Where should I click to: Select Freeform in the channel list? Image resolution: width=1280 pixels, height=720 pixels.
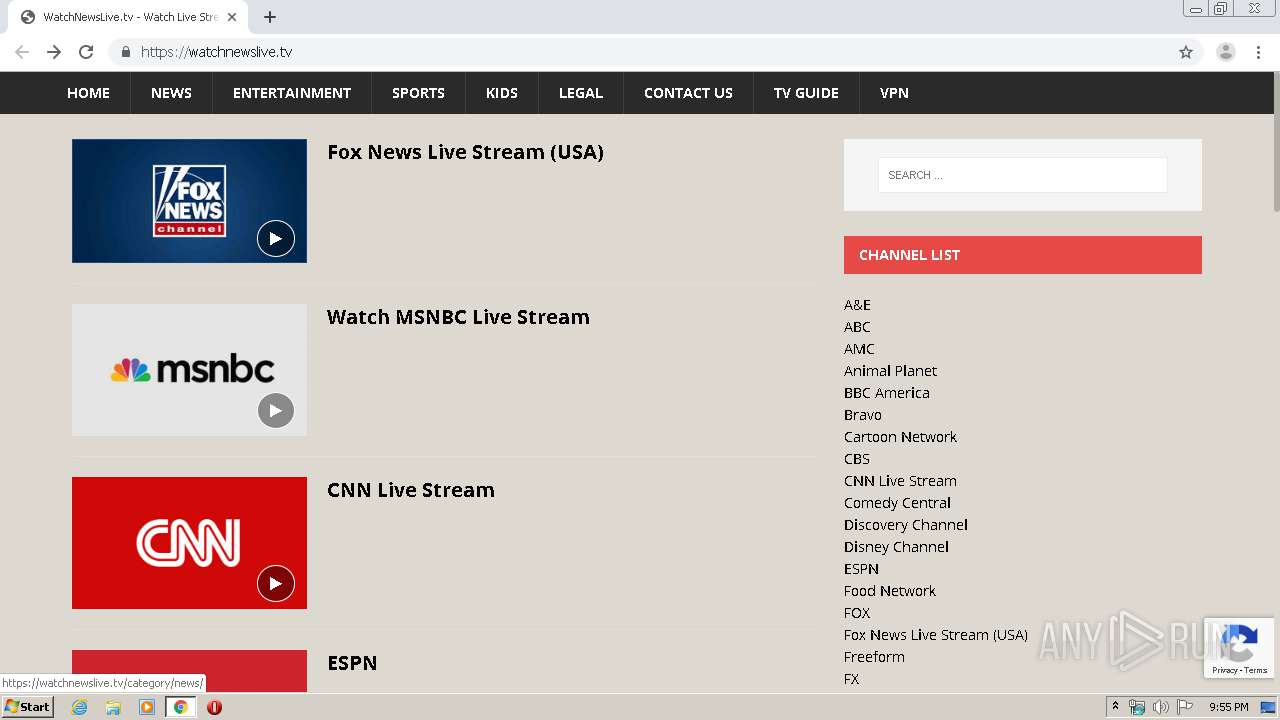874,657
